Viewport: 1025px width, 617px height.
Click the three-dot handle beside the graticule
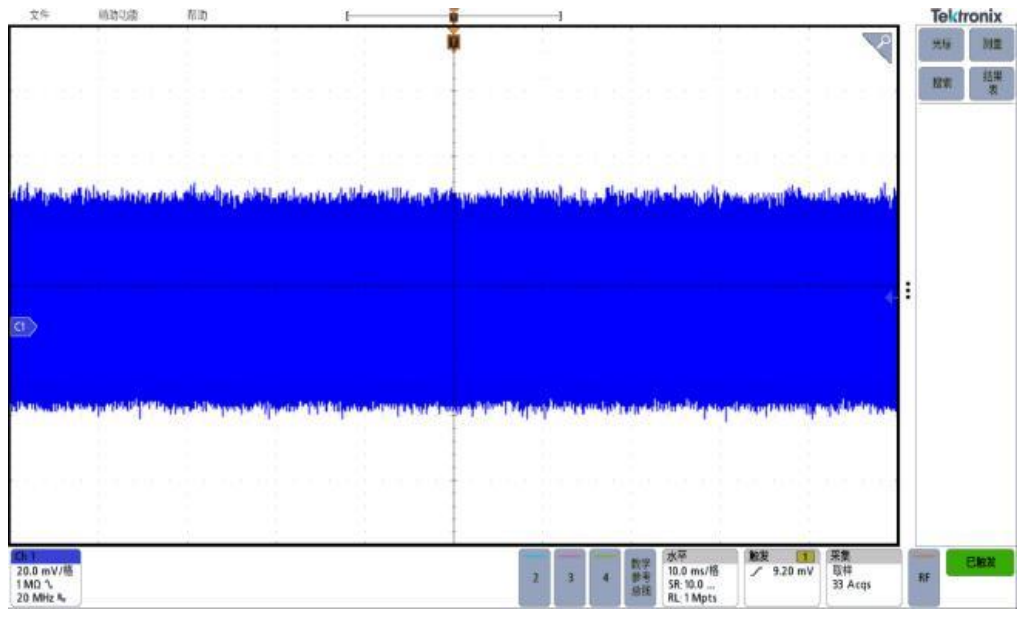pos(908,290)
